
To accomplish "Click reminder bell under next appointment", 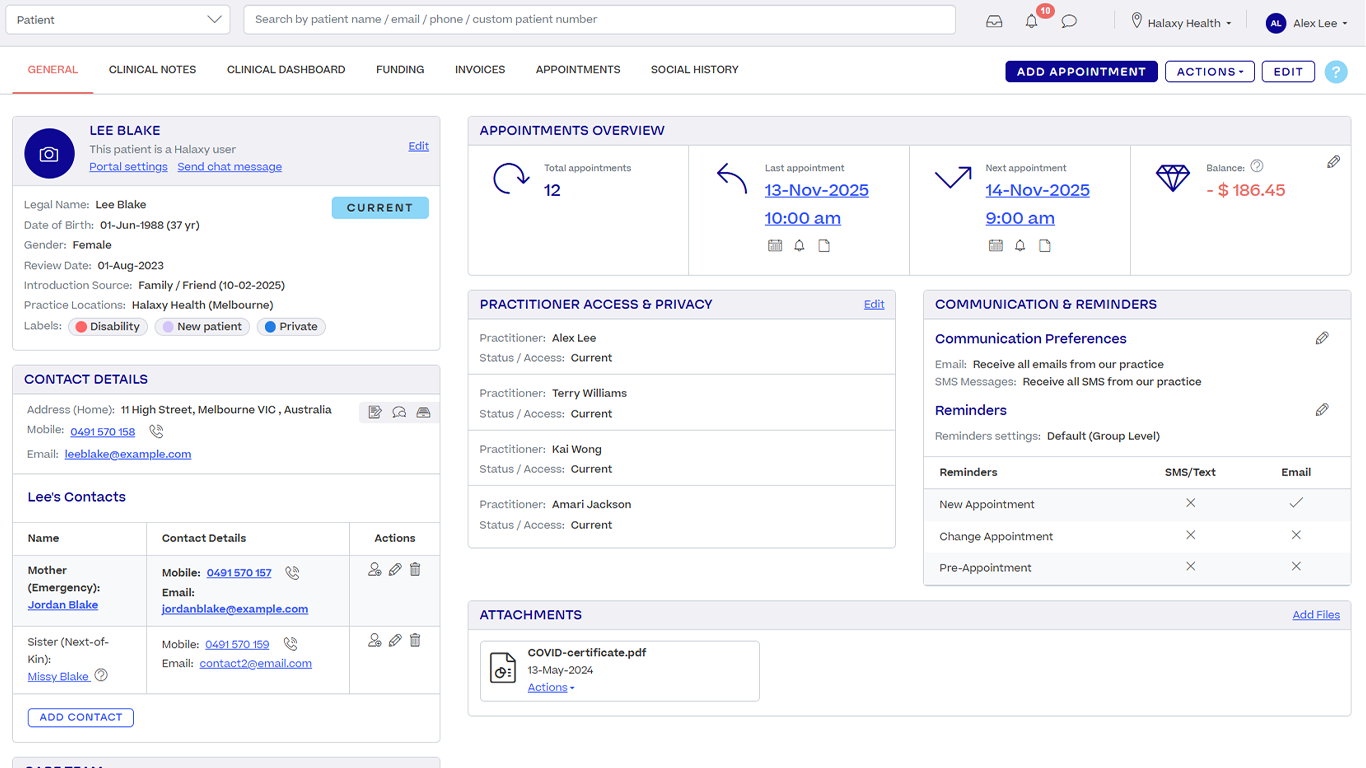I will click(1020, 246).
